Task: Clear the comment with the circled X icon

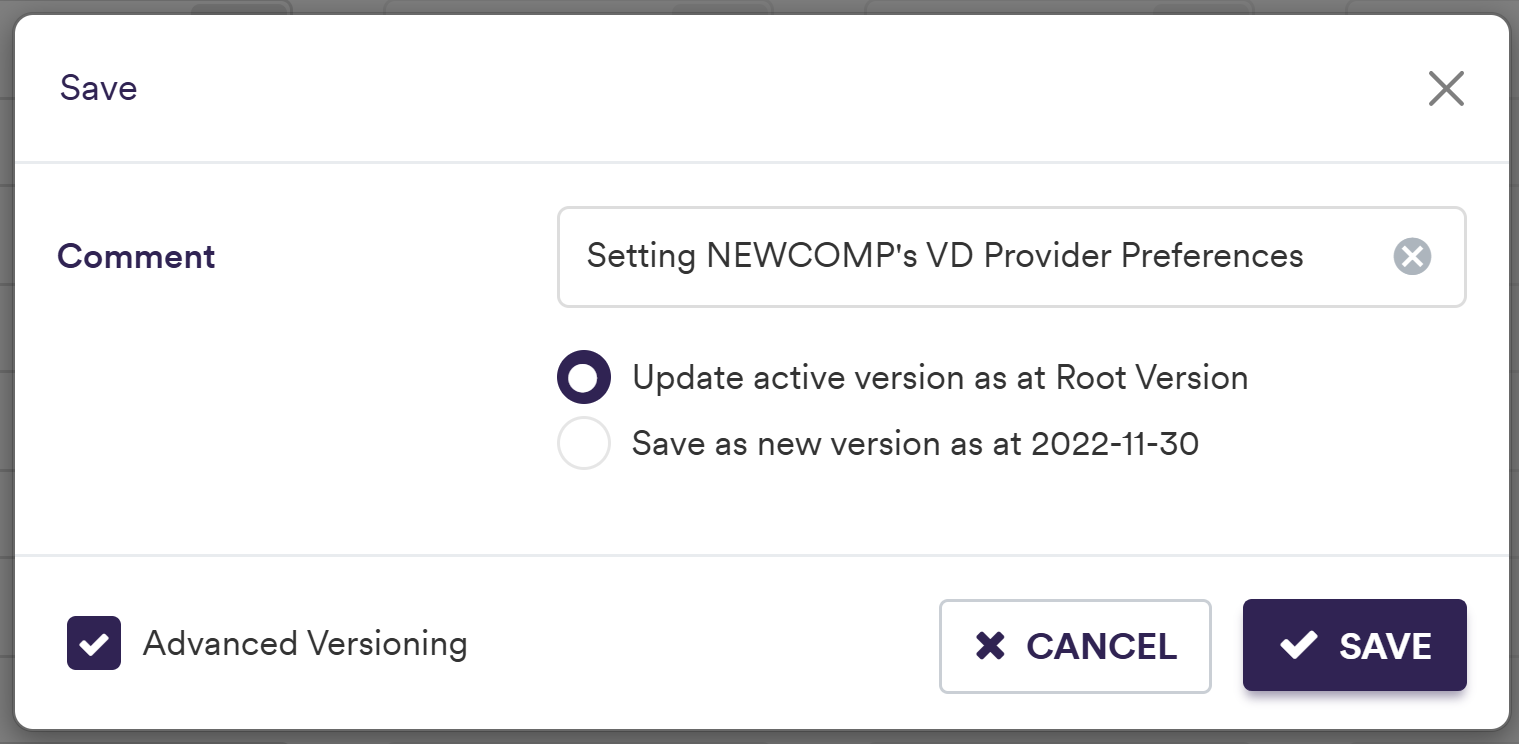Action: point(1412,257)
